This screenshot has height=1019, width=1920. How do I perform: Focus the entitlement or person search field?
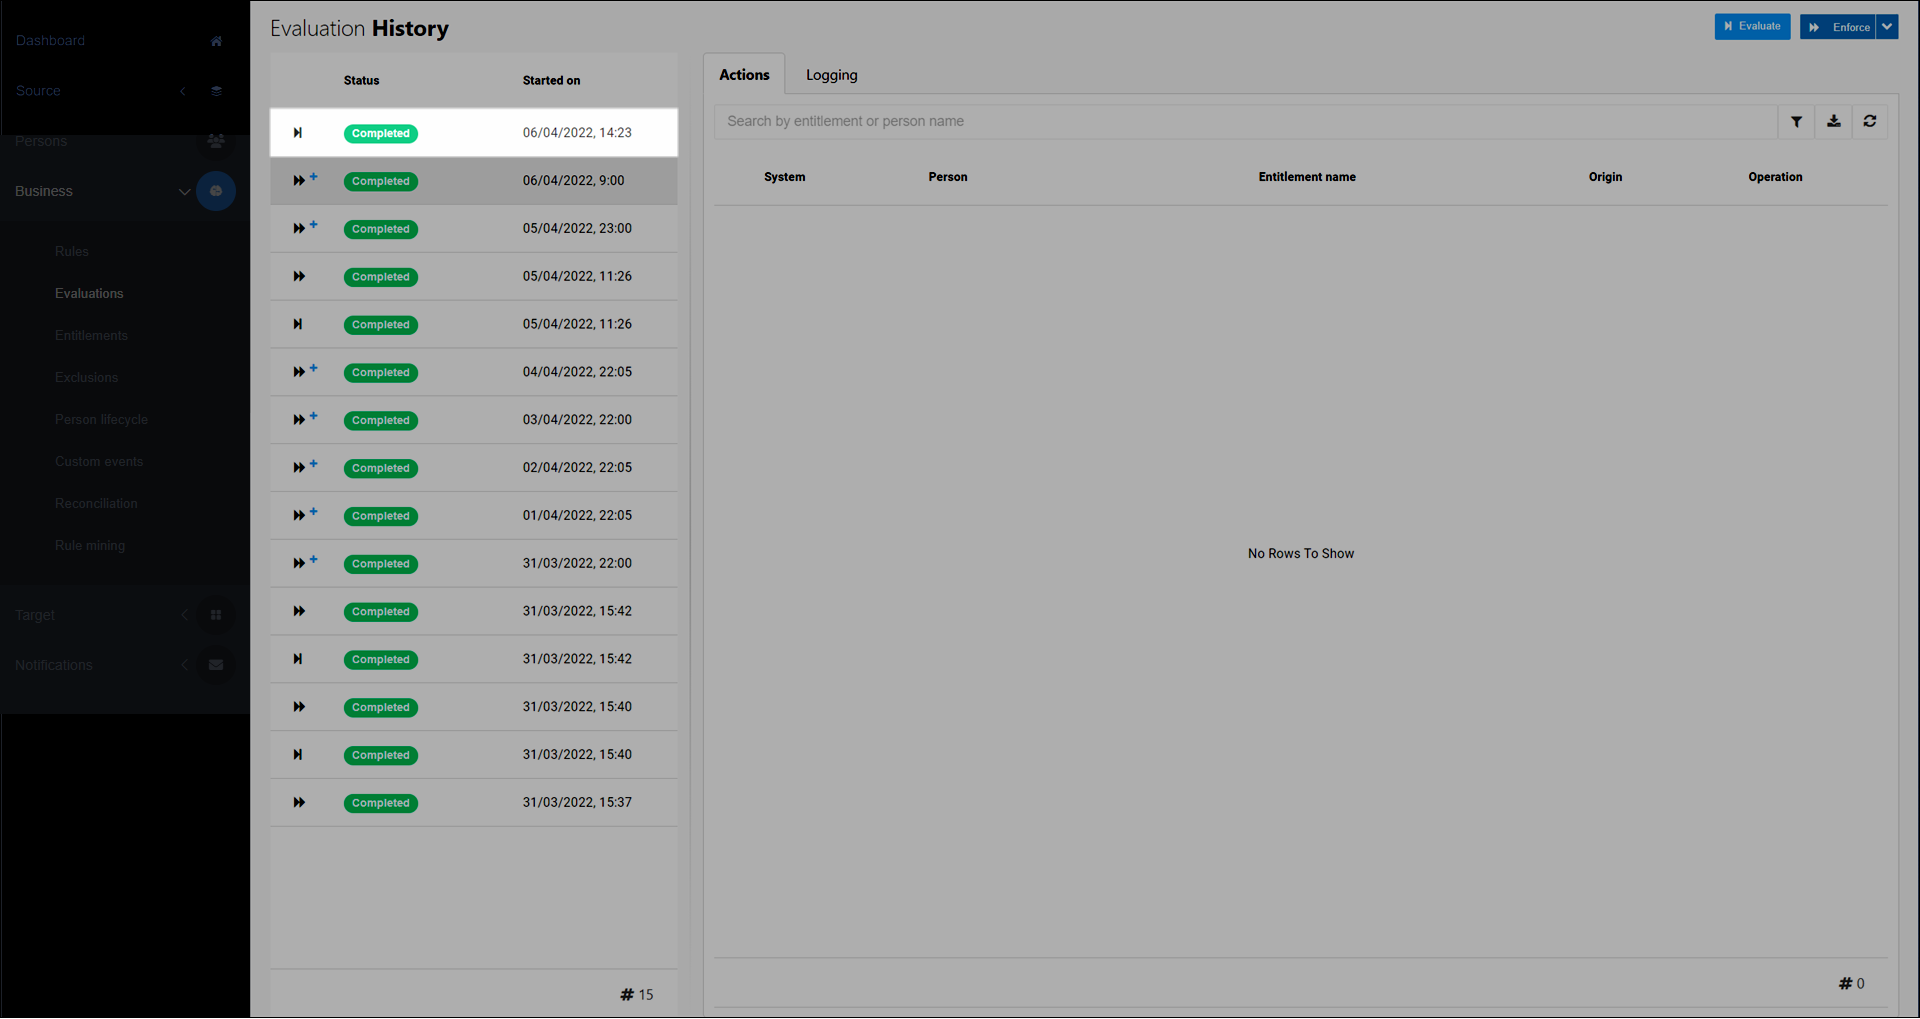(x=1245, y=122)
